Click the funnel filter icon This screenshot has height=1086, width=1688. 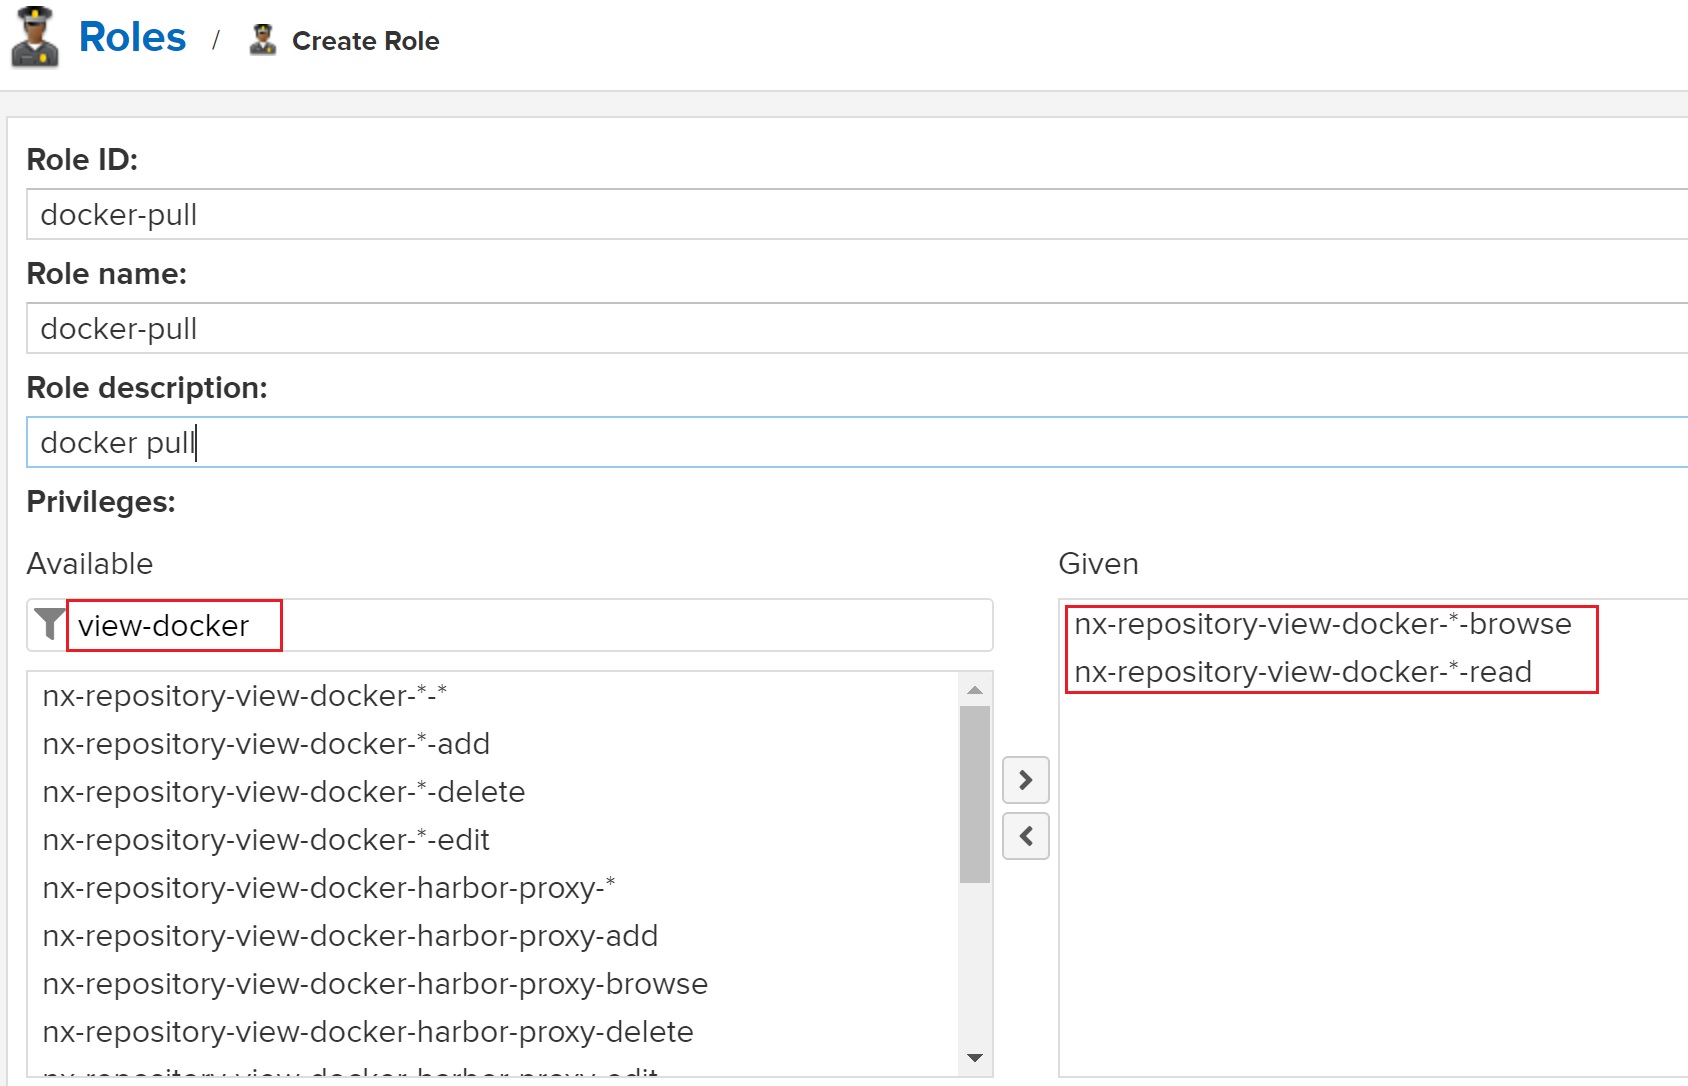48,624
